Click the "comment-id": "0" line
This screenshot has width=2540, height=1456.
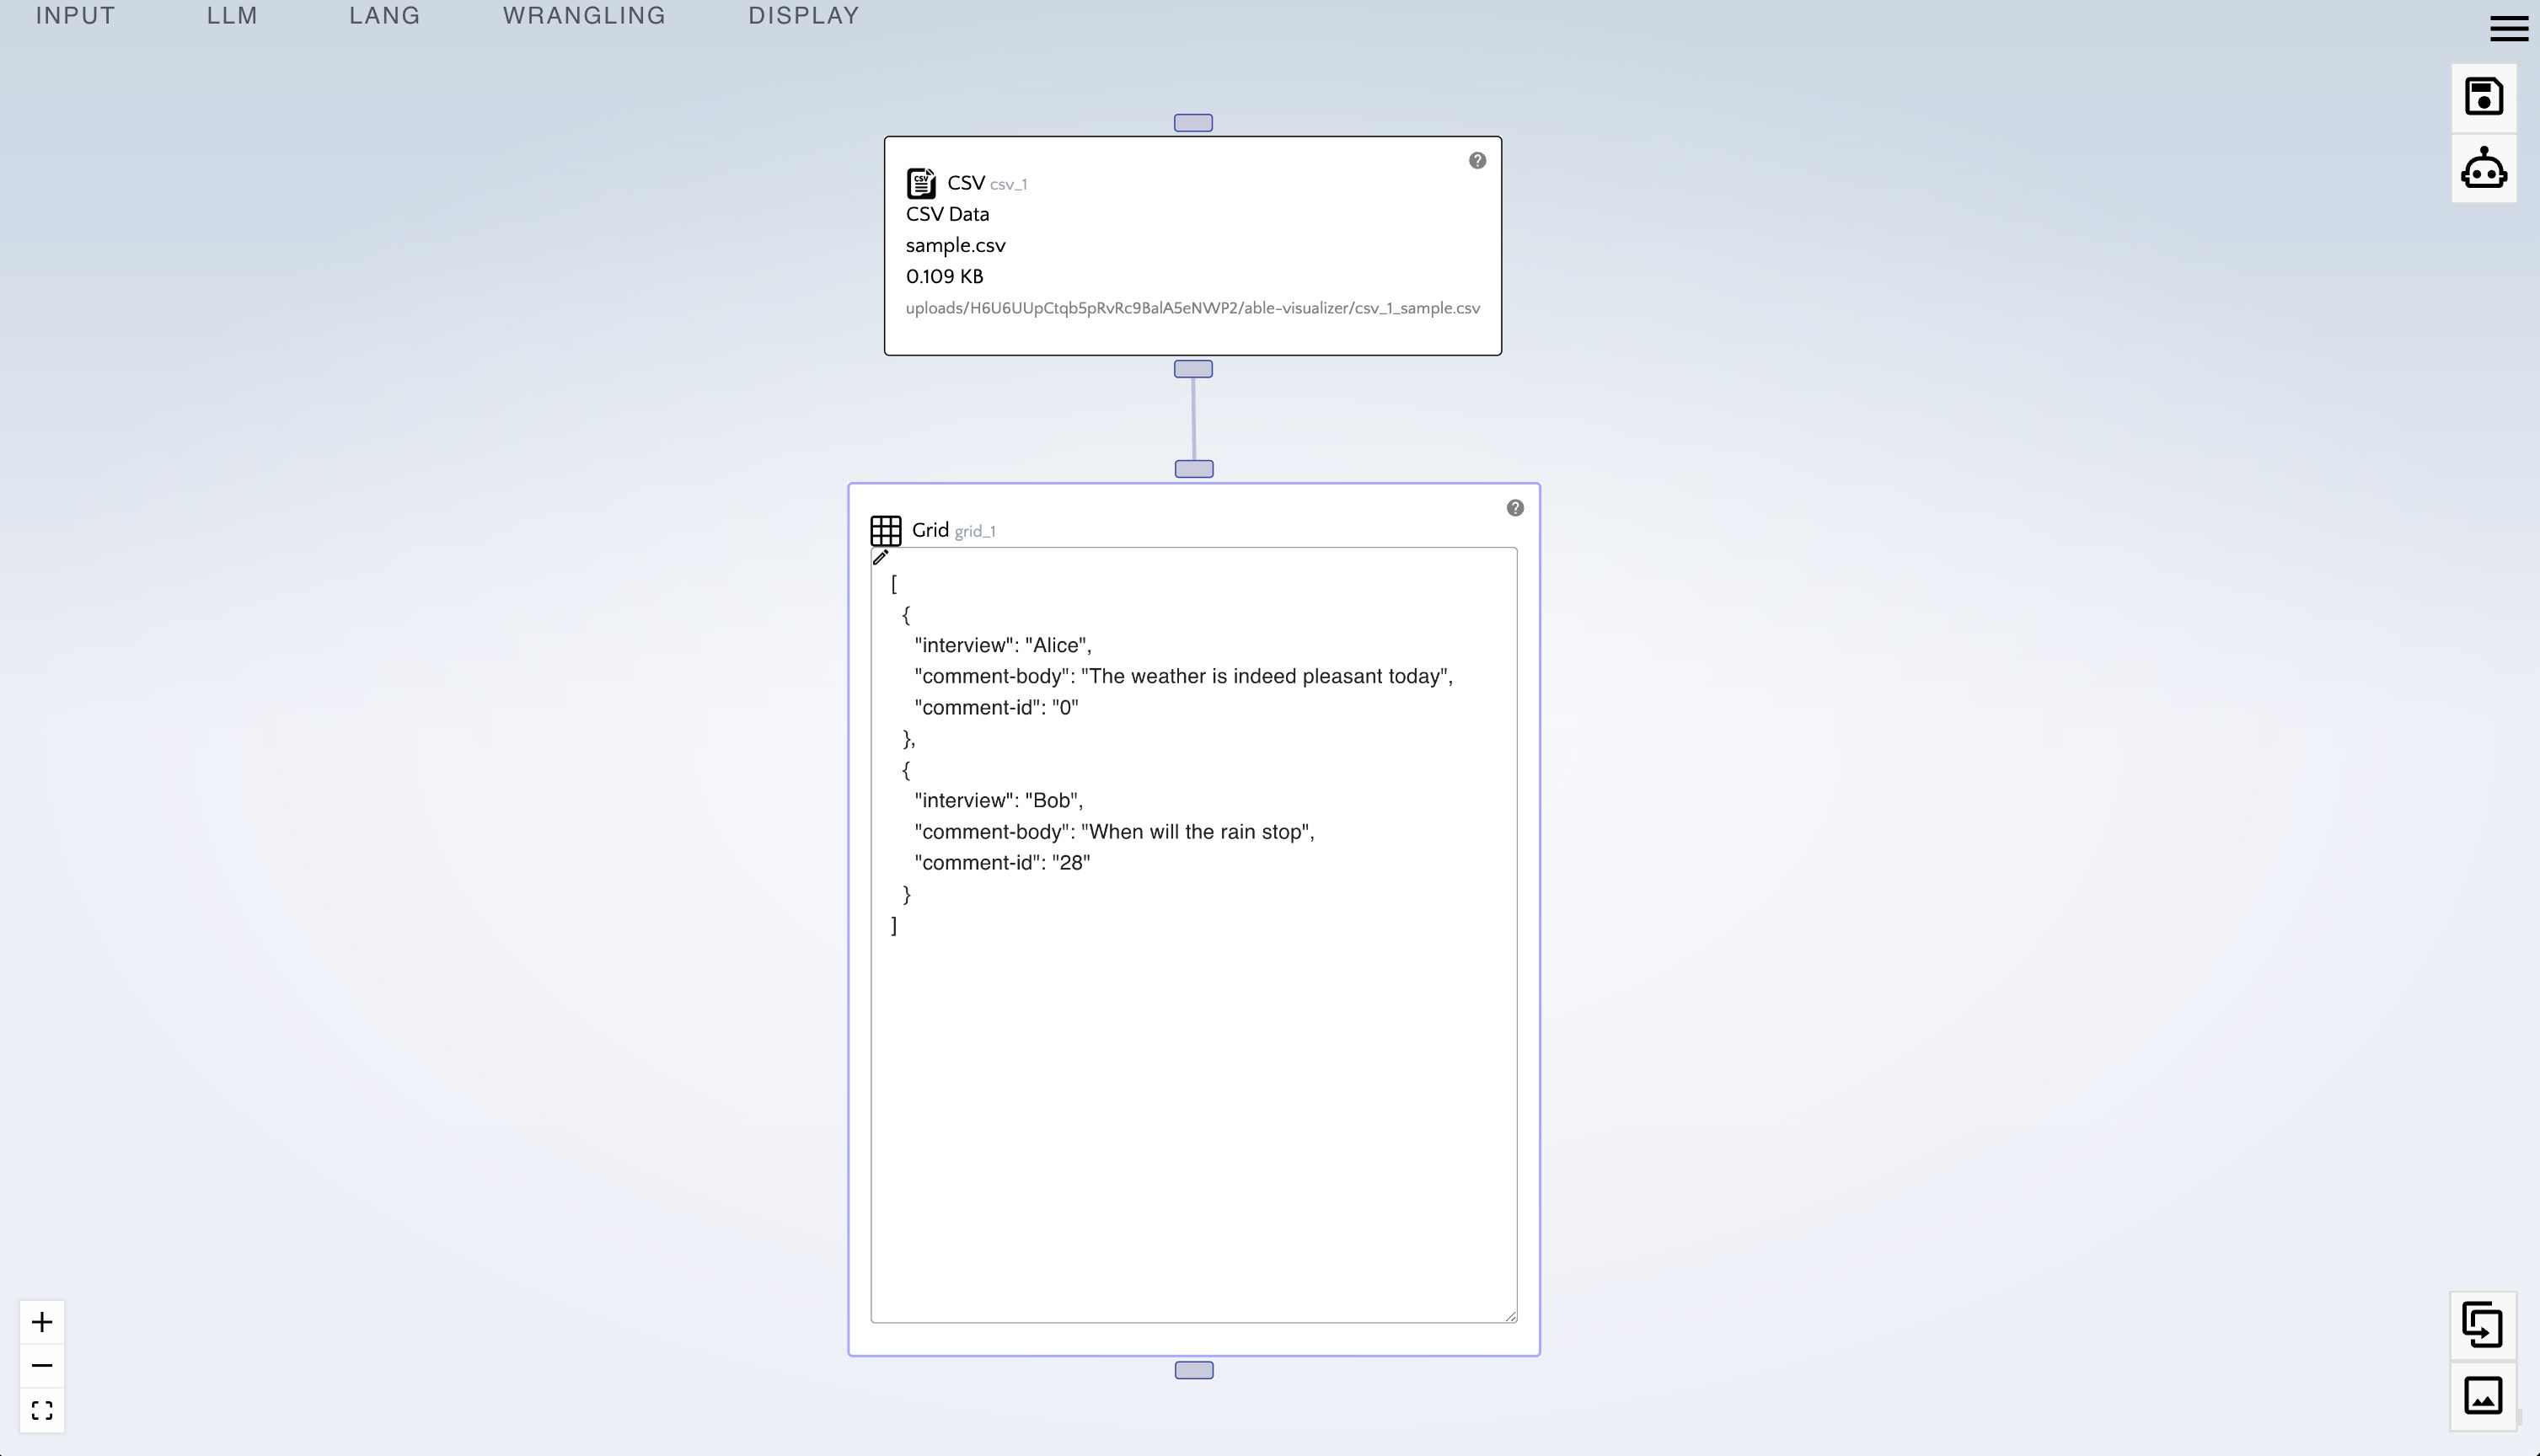pos(996,708)
